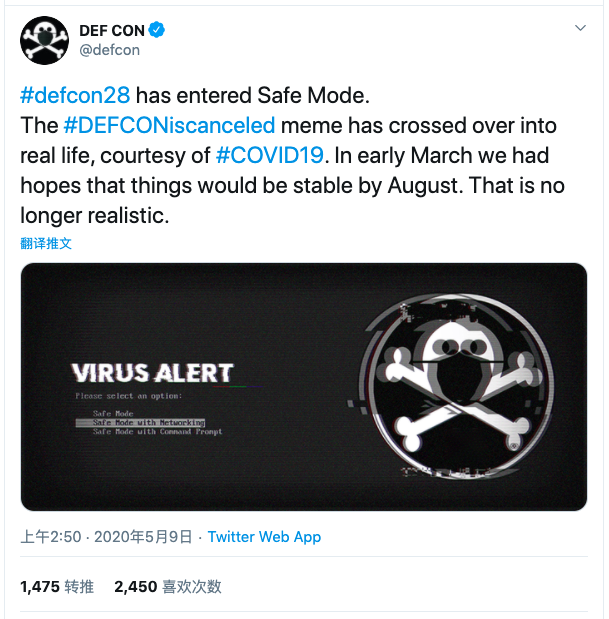This screenshot has width=609, height=619.
Task: Open the Twitter Web App source link
Action: tap(264, 537)
